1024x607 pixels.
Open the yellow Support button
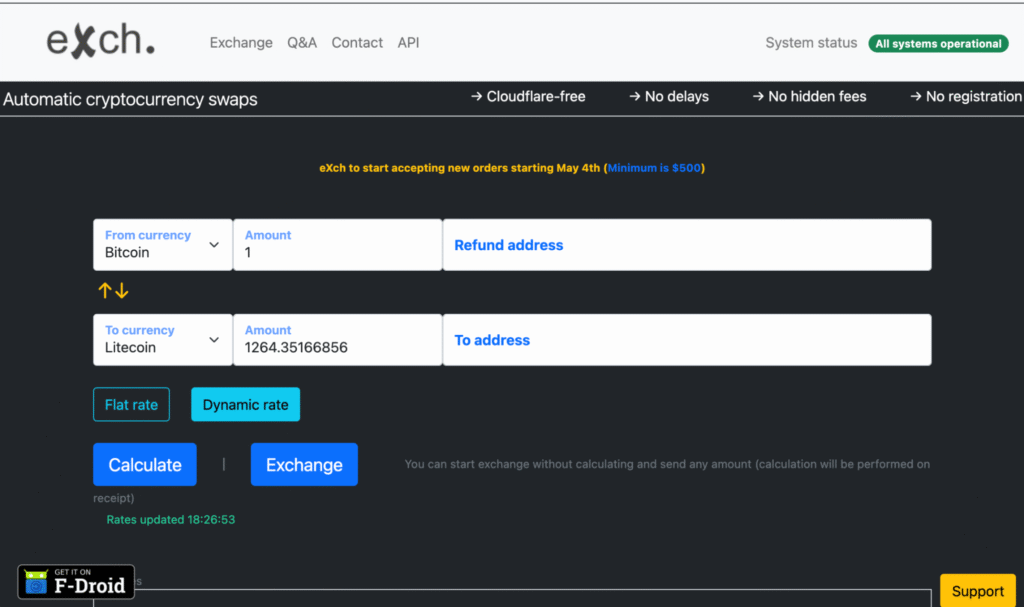(978, 591)
